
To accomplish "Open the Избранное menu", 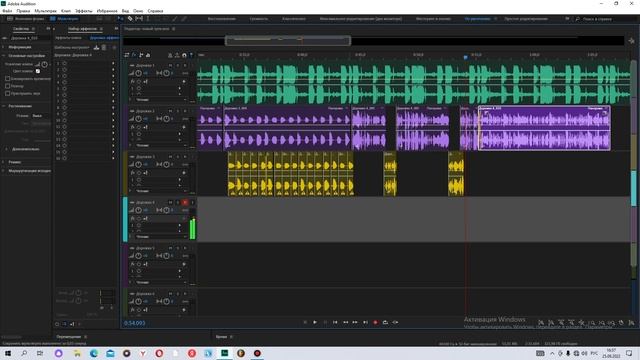I will 107,11.
